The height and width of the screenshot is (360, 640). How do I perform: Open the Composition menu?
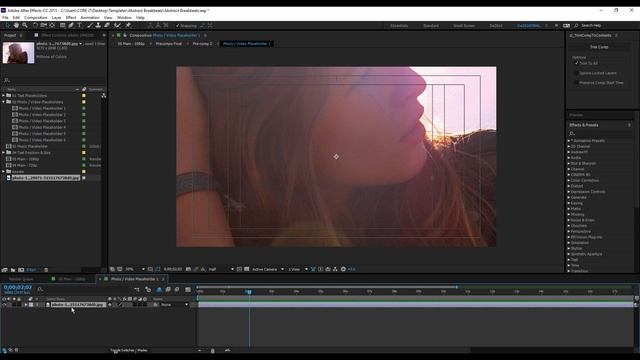[x=36, y=18]
